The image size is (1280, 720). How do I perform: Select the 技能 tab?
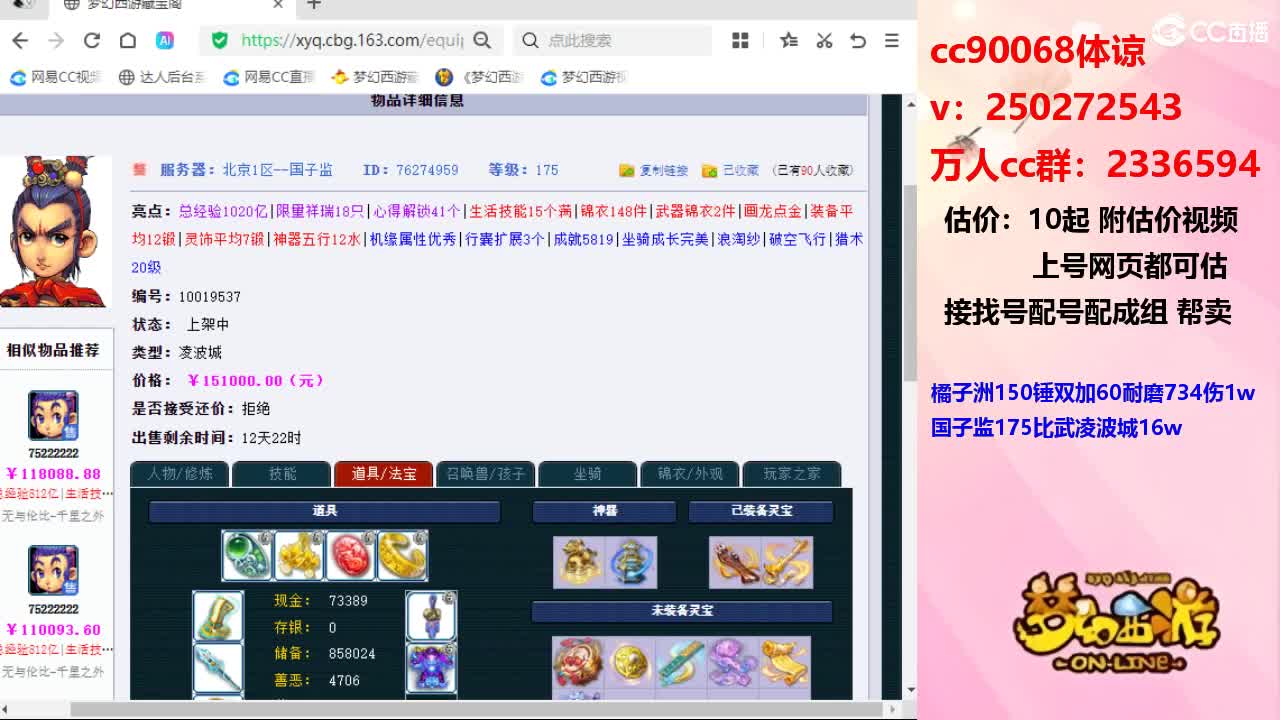[x=280, y=475]
